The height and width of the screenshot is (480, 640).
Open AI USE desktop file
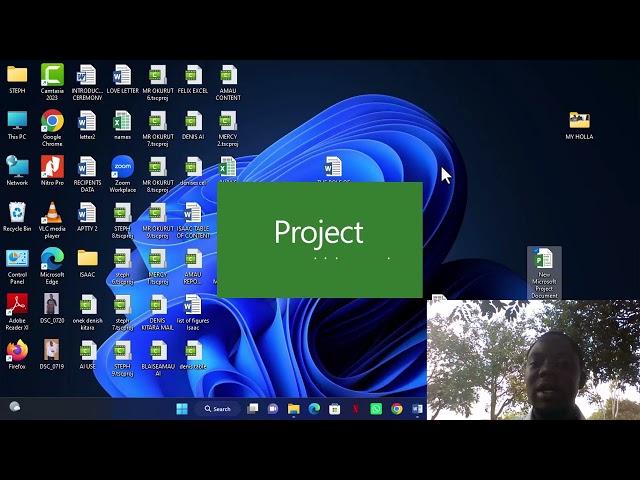pyautogui.click(x=87, y=355)
